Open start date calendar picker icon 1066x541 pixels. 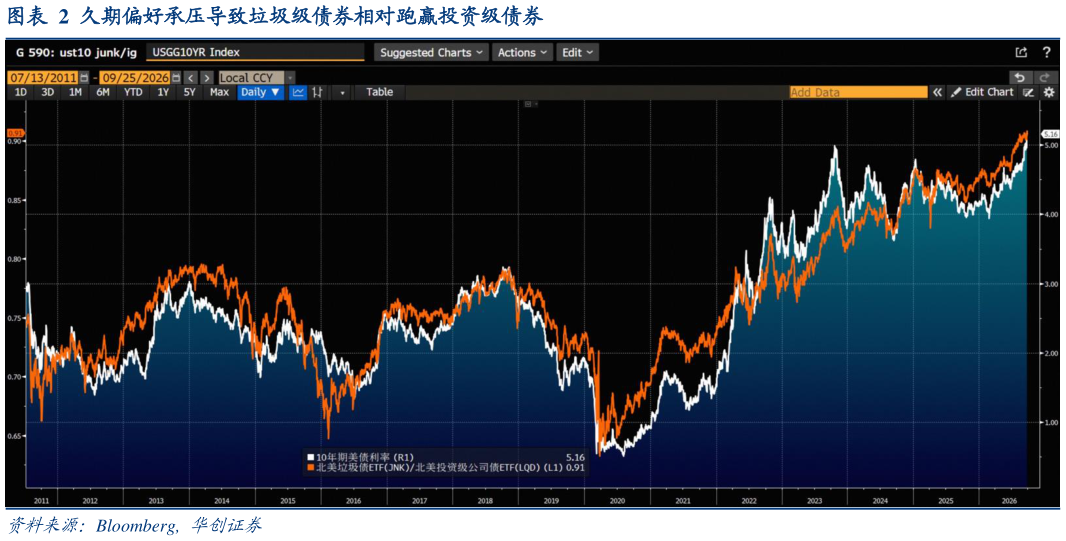pyautogui.click(x=84, y=77)
